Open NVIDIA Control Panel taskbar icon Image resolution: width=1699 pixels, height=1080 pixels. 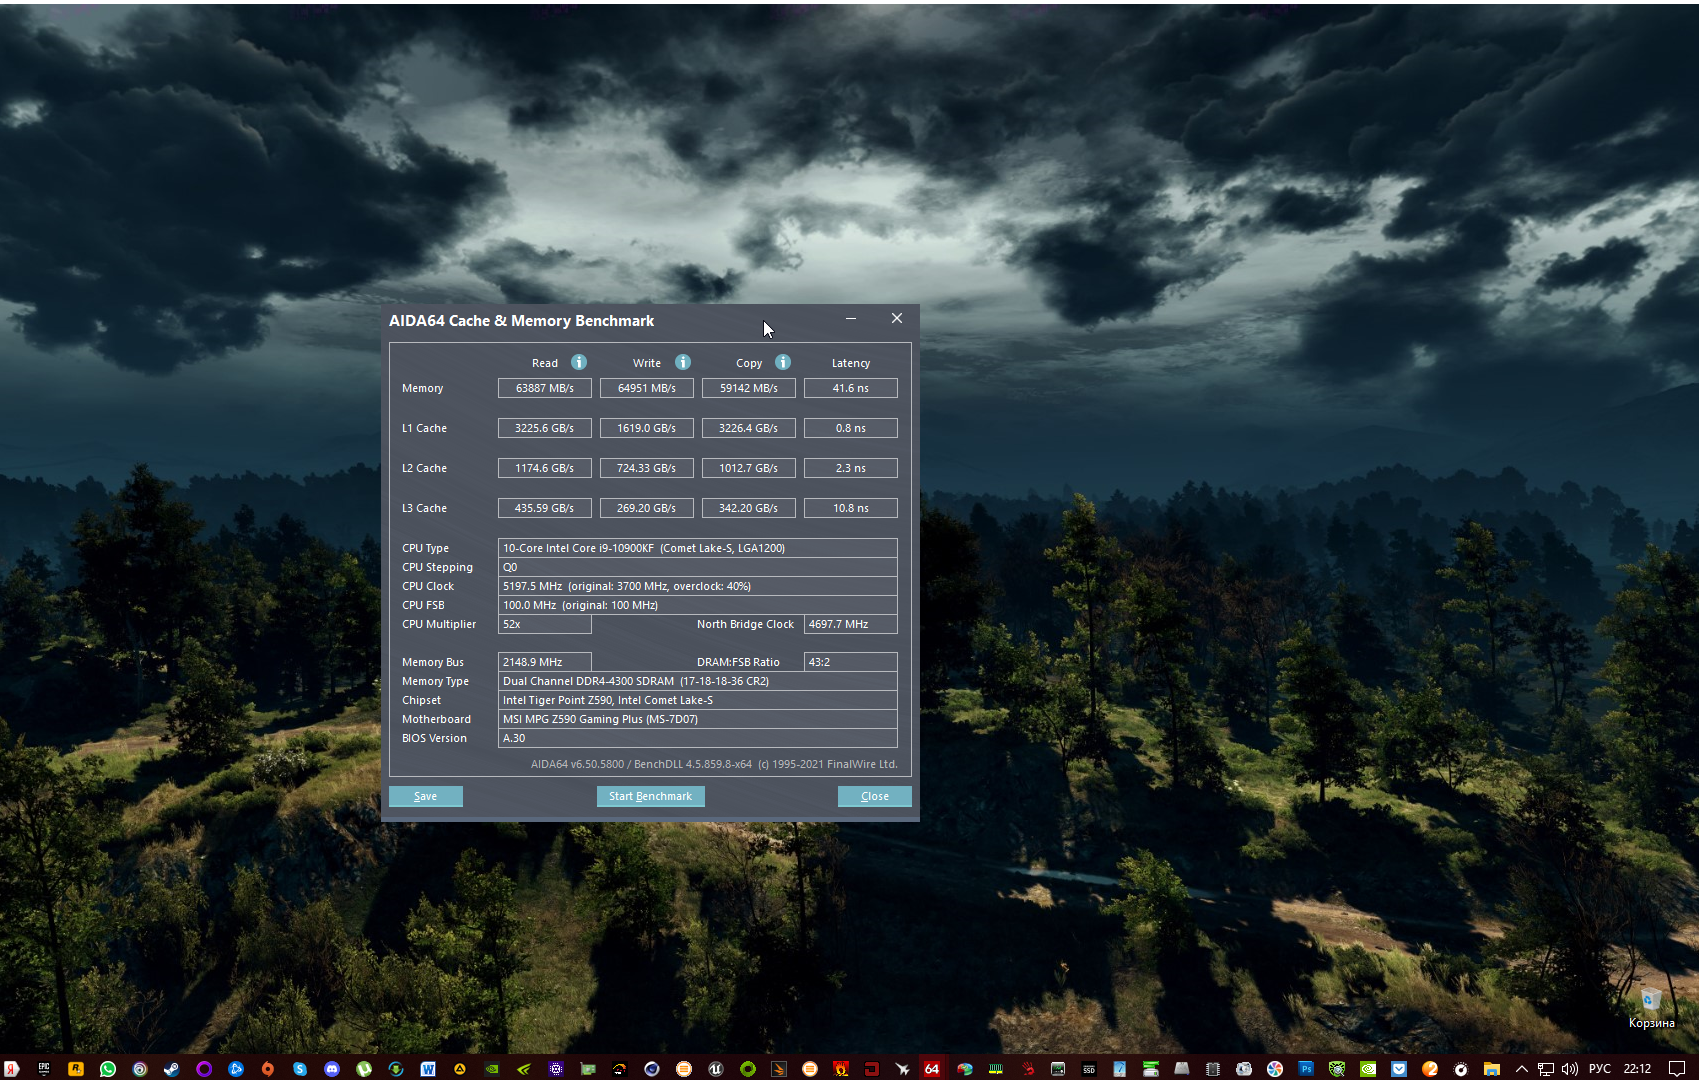(x=492, y=1069)
